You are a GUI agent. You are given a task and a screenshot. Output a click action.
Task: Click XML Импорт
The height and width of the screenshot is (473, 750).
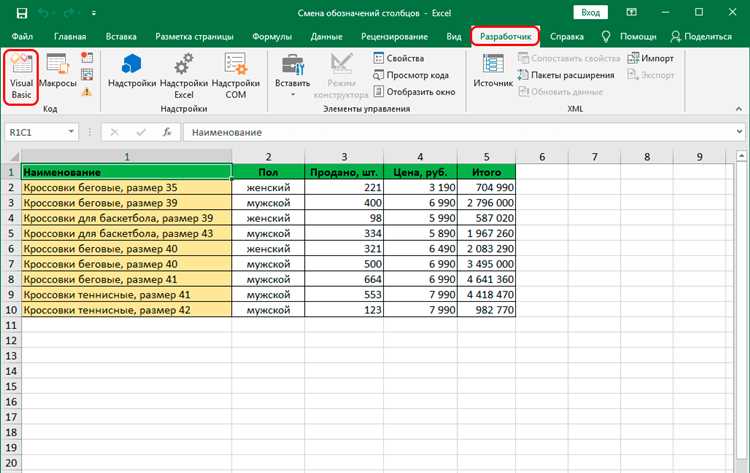pos(651,58)
